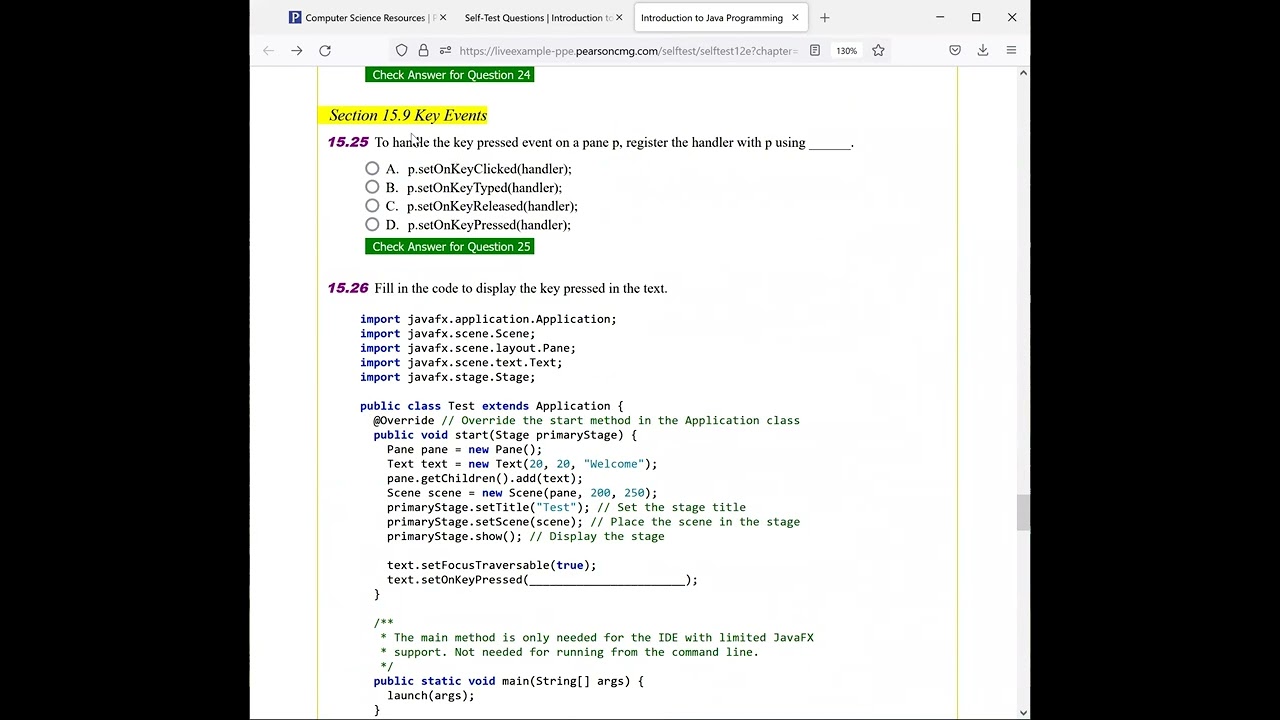
Task: Reset the 130% zoom level badge
Action: point(847,50)
